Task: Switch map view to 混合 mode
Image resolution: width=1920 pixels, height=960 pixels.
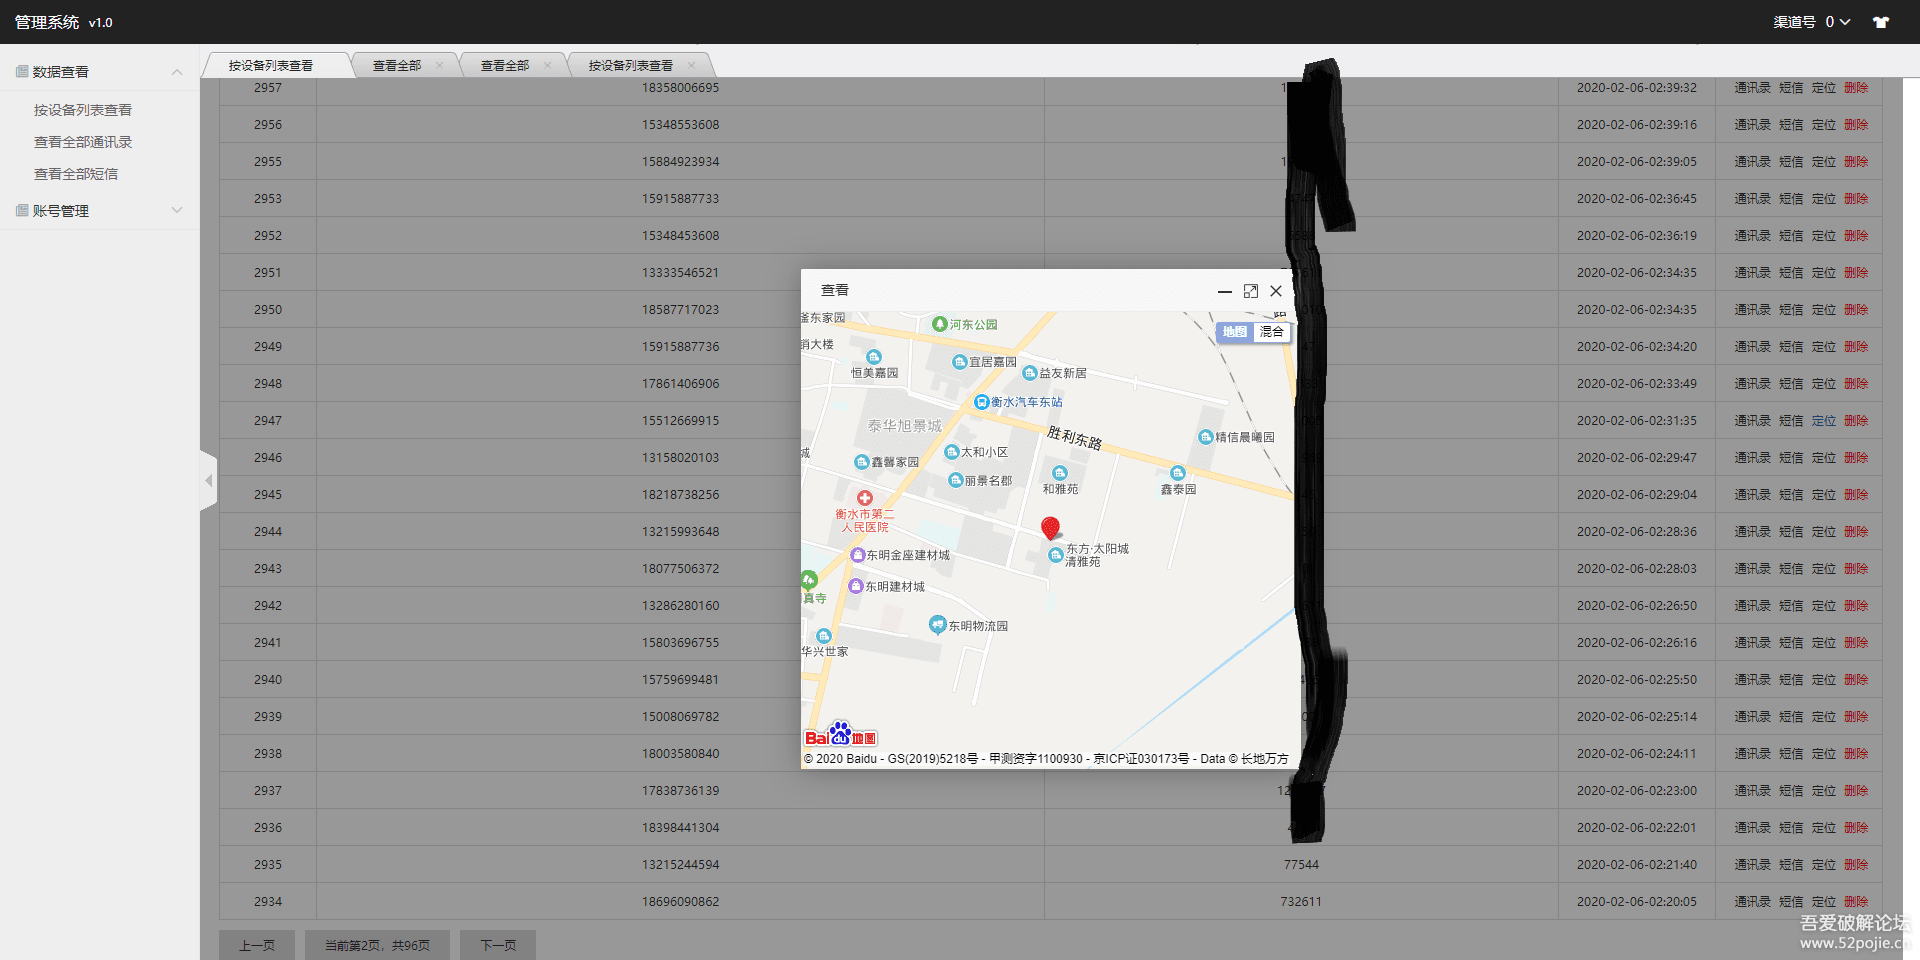Action: tap(1271, 332)
